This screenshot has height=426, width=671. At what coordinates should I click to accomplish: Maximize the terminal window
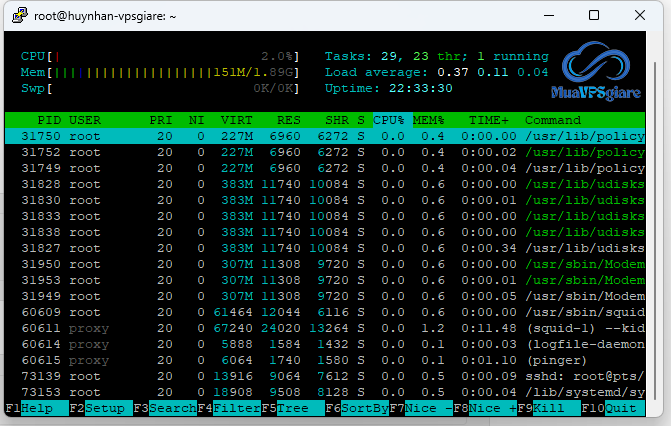tap(593, 16)
